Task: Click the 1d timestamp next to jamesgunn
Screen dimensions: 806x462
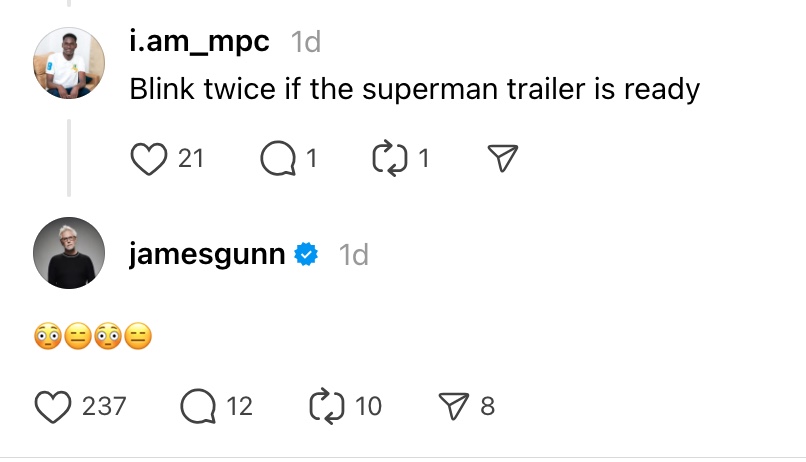Action: click(354, 255)
